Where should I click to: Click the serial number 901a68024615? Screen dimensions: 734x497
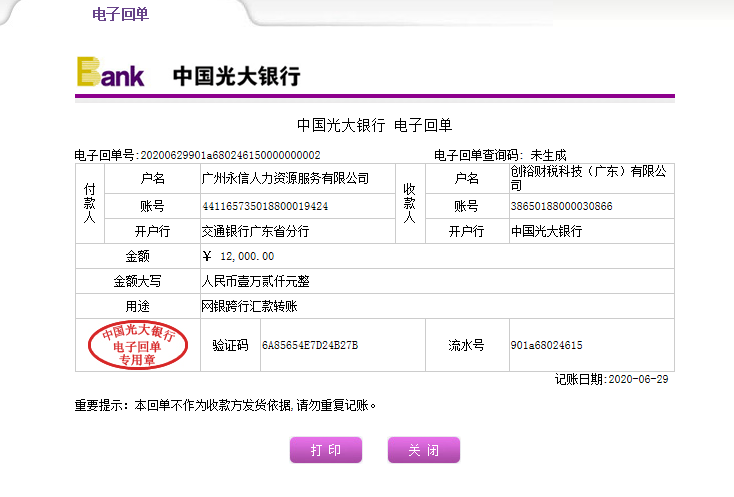coord(546,345)
